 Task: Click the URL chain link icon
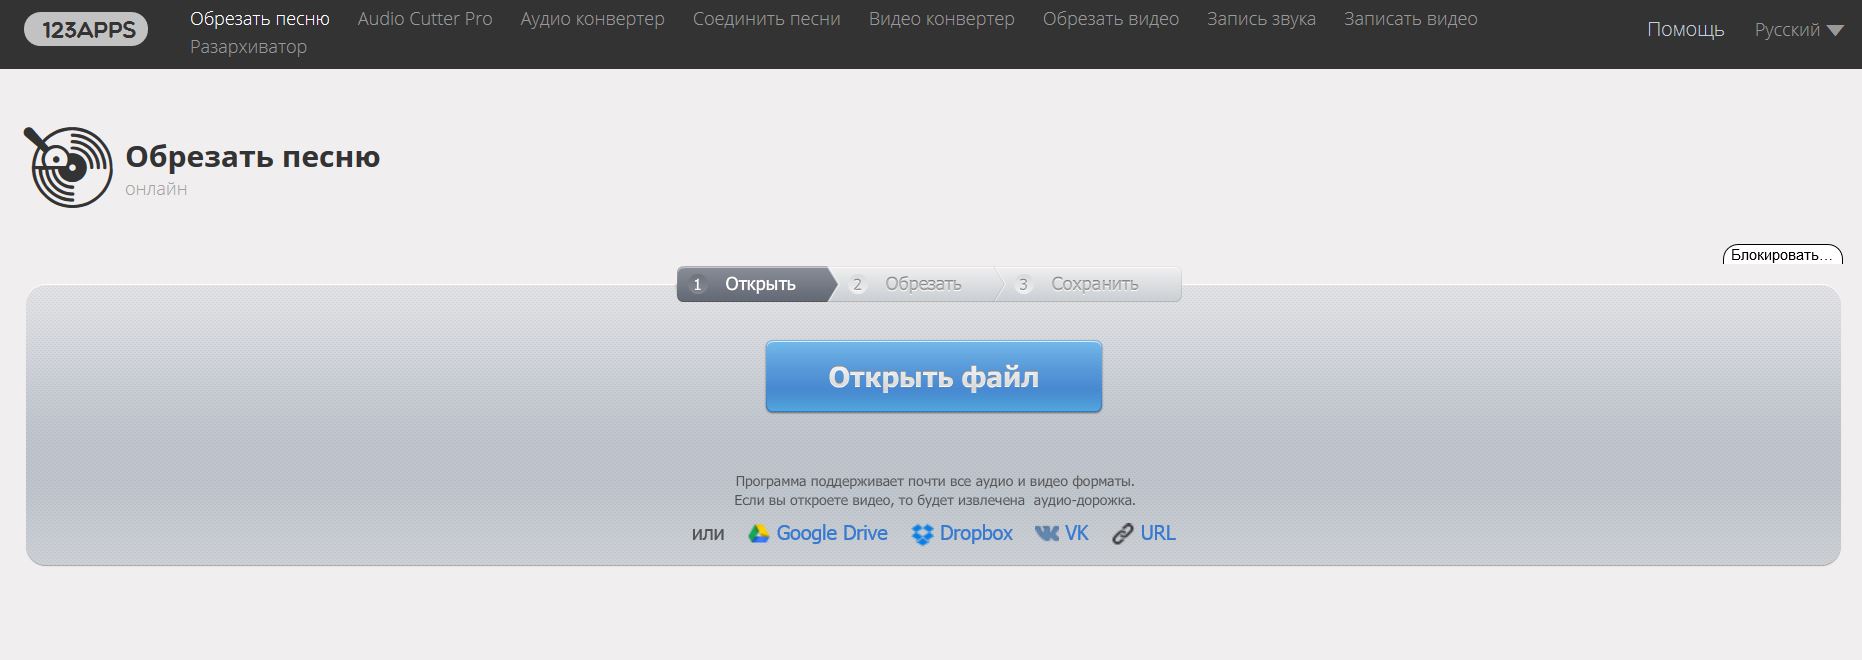1123,534
